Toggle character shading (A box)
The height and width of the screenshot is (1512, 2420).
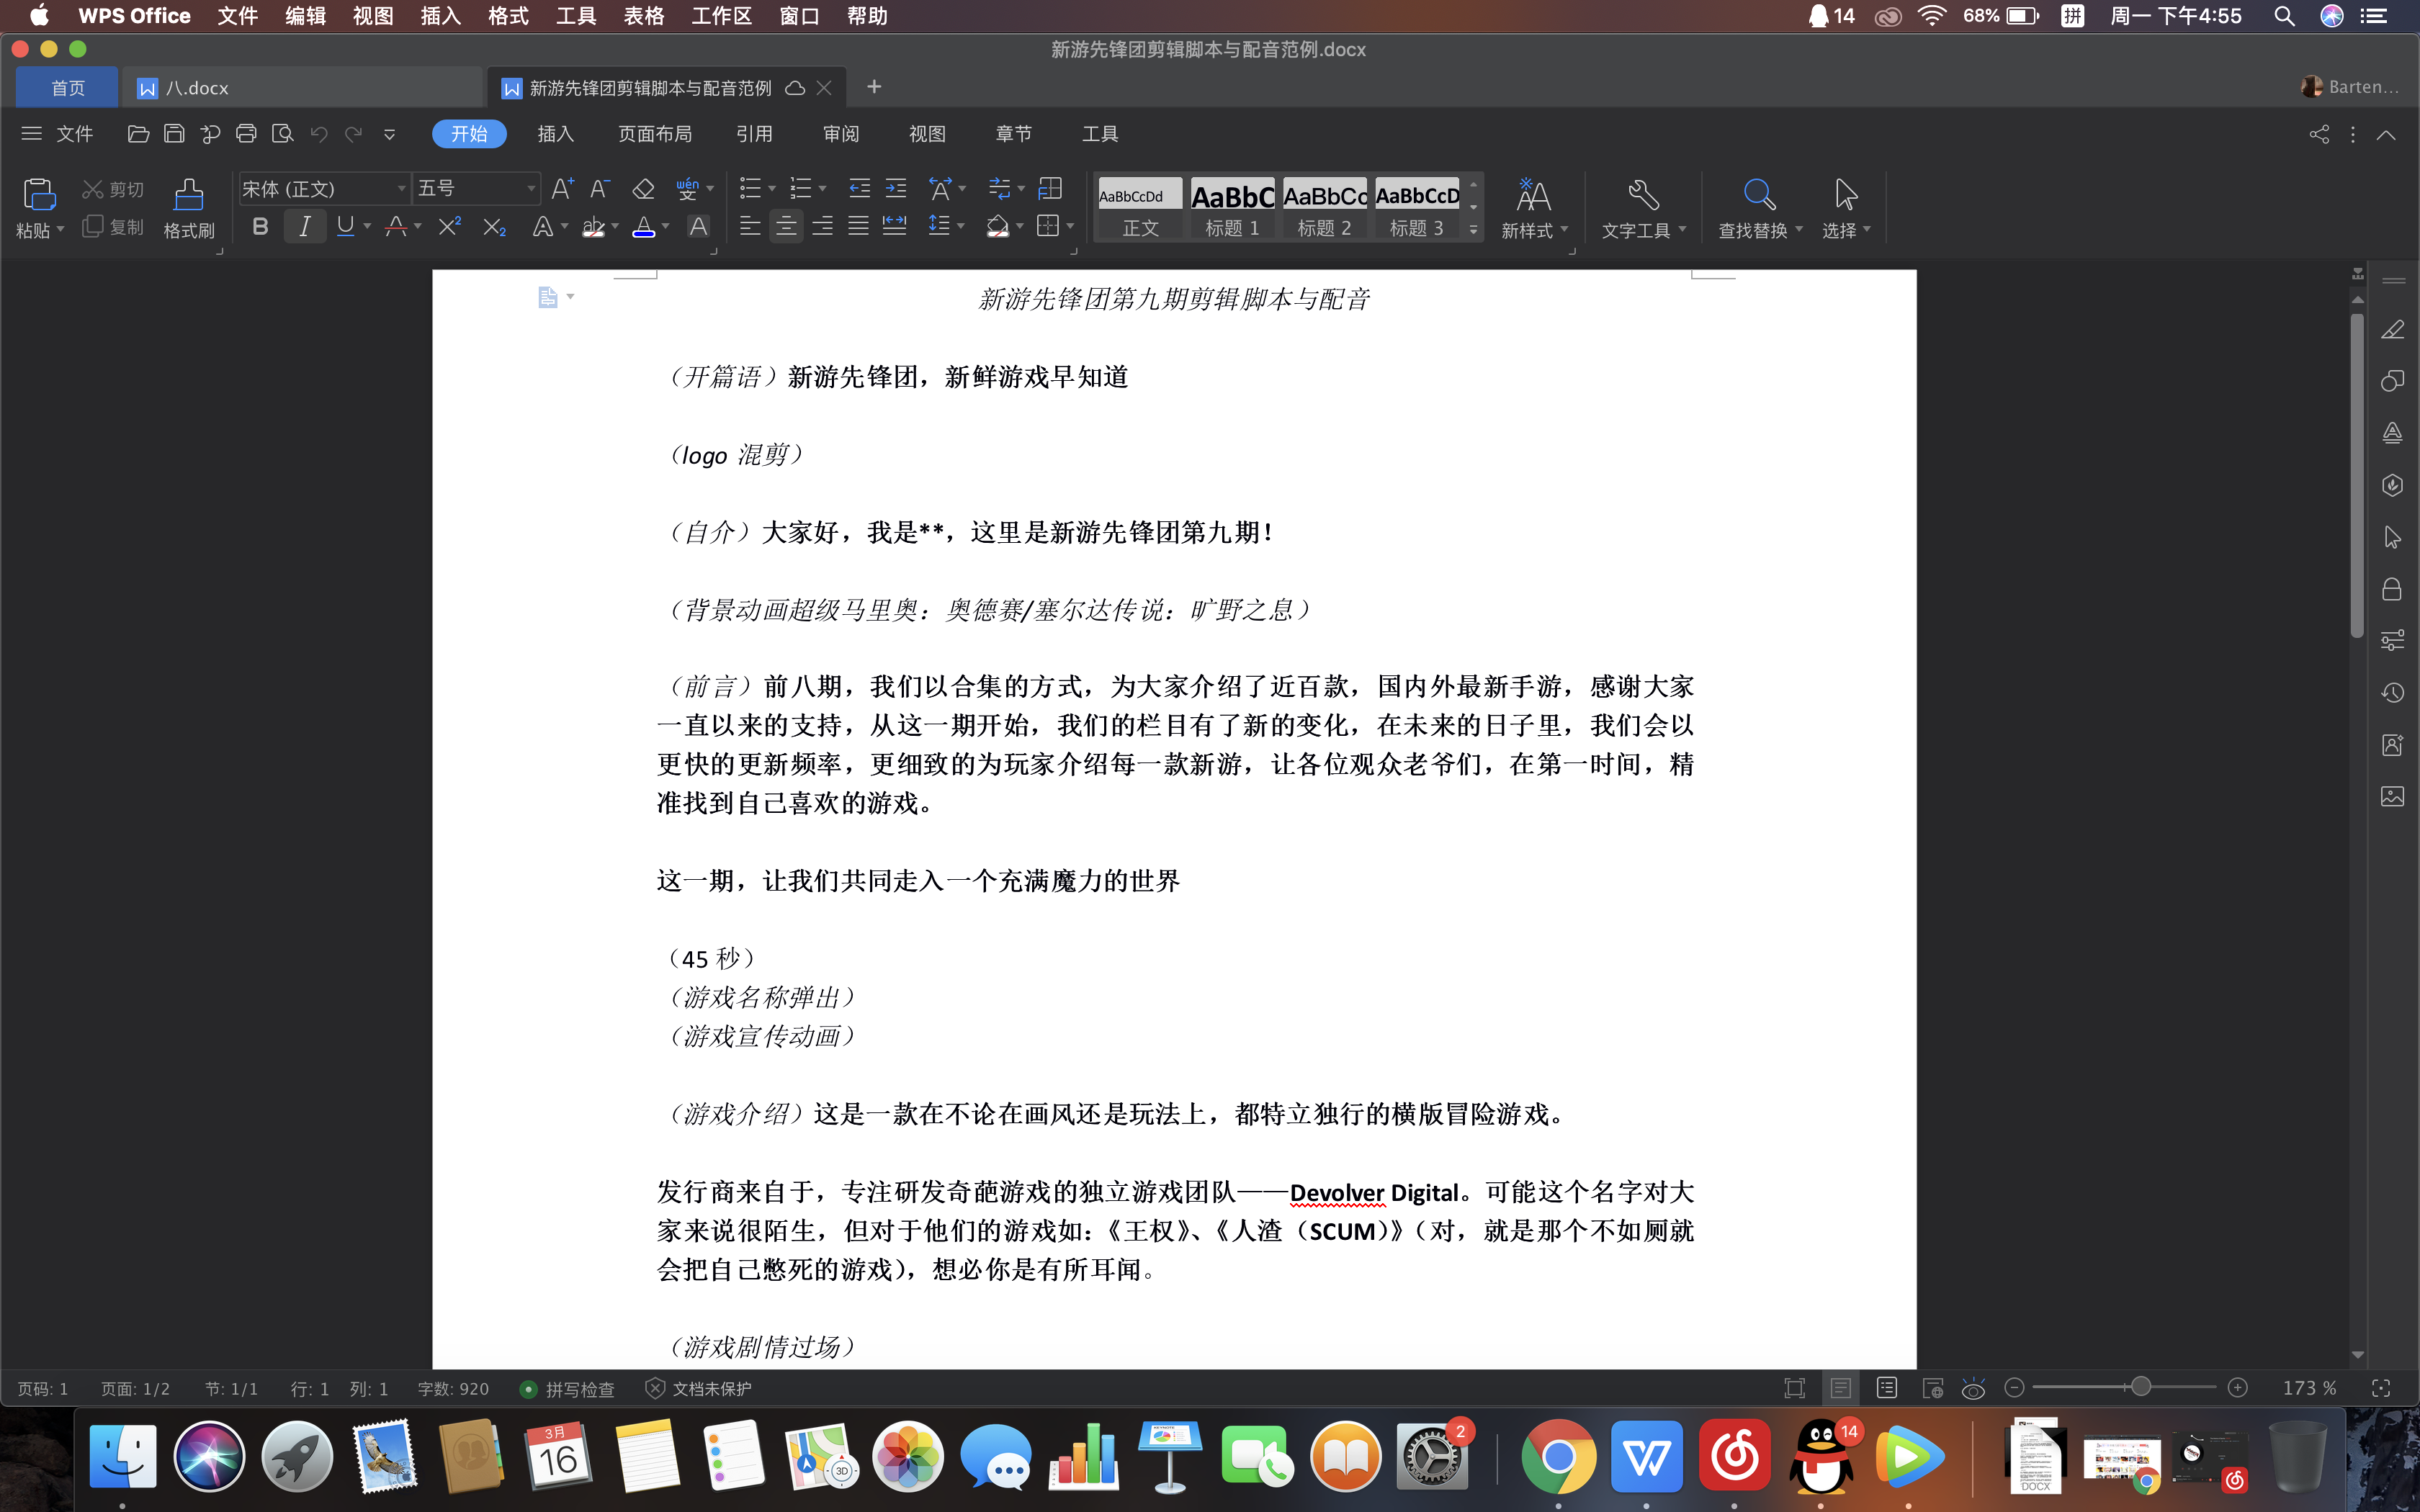(699, 227)
